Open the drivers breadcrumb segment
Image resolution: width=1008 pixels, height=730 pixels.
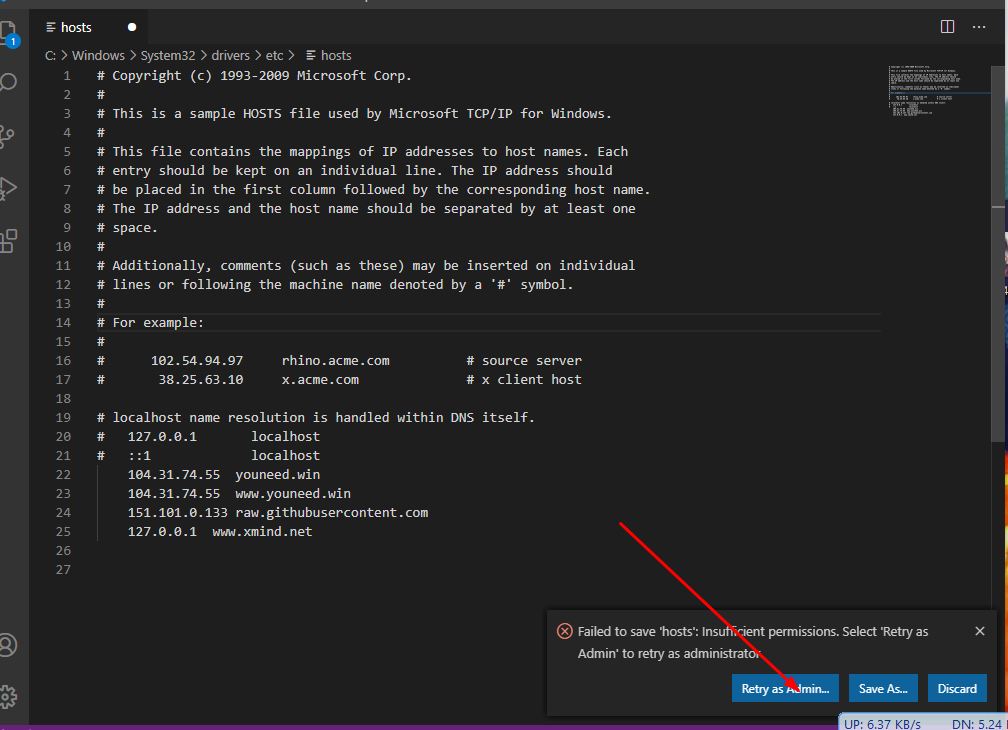(x=230, y=55)
